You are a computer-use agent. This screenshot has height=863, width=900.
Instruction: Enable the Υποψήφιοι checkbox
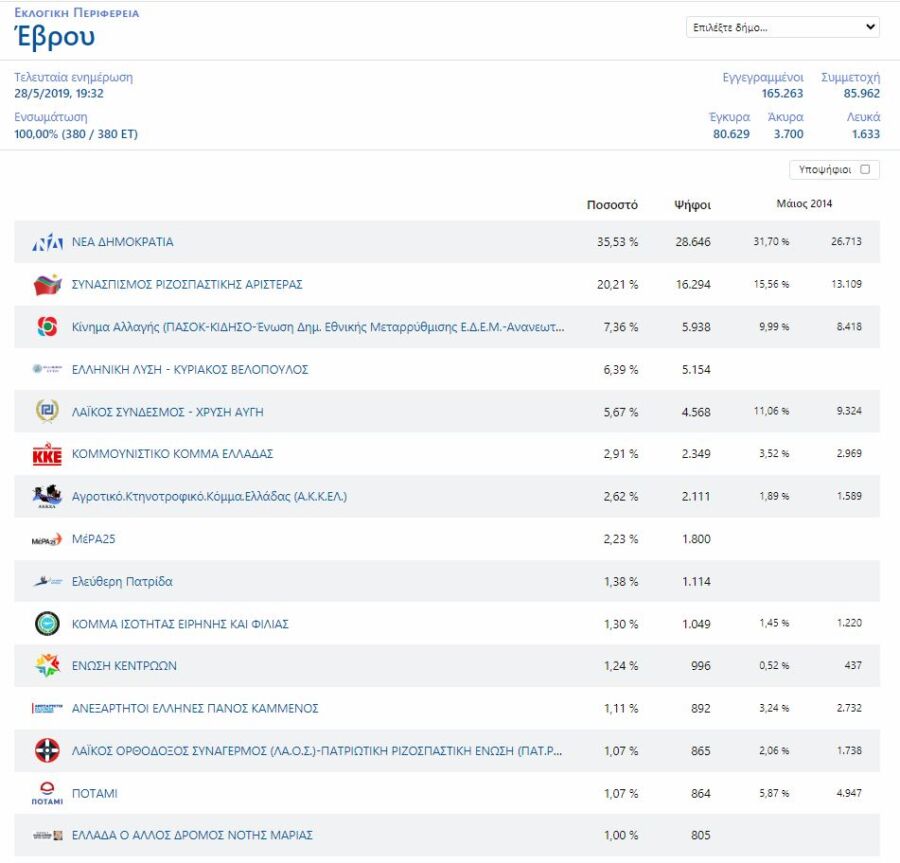(865, 169)
